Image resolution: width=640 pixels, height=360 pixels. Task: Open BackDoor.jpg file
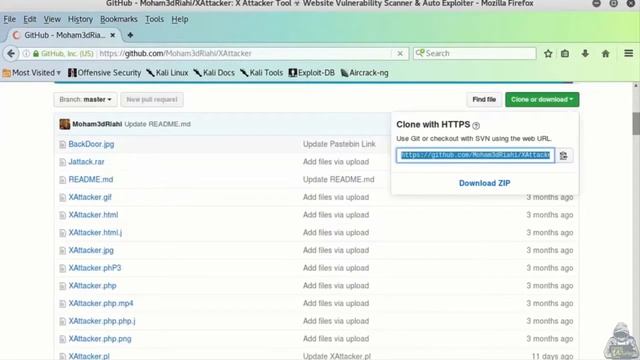point(91,144)
